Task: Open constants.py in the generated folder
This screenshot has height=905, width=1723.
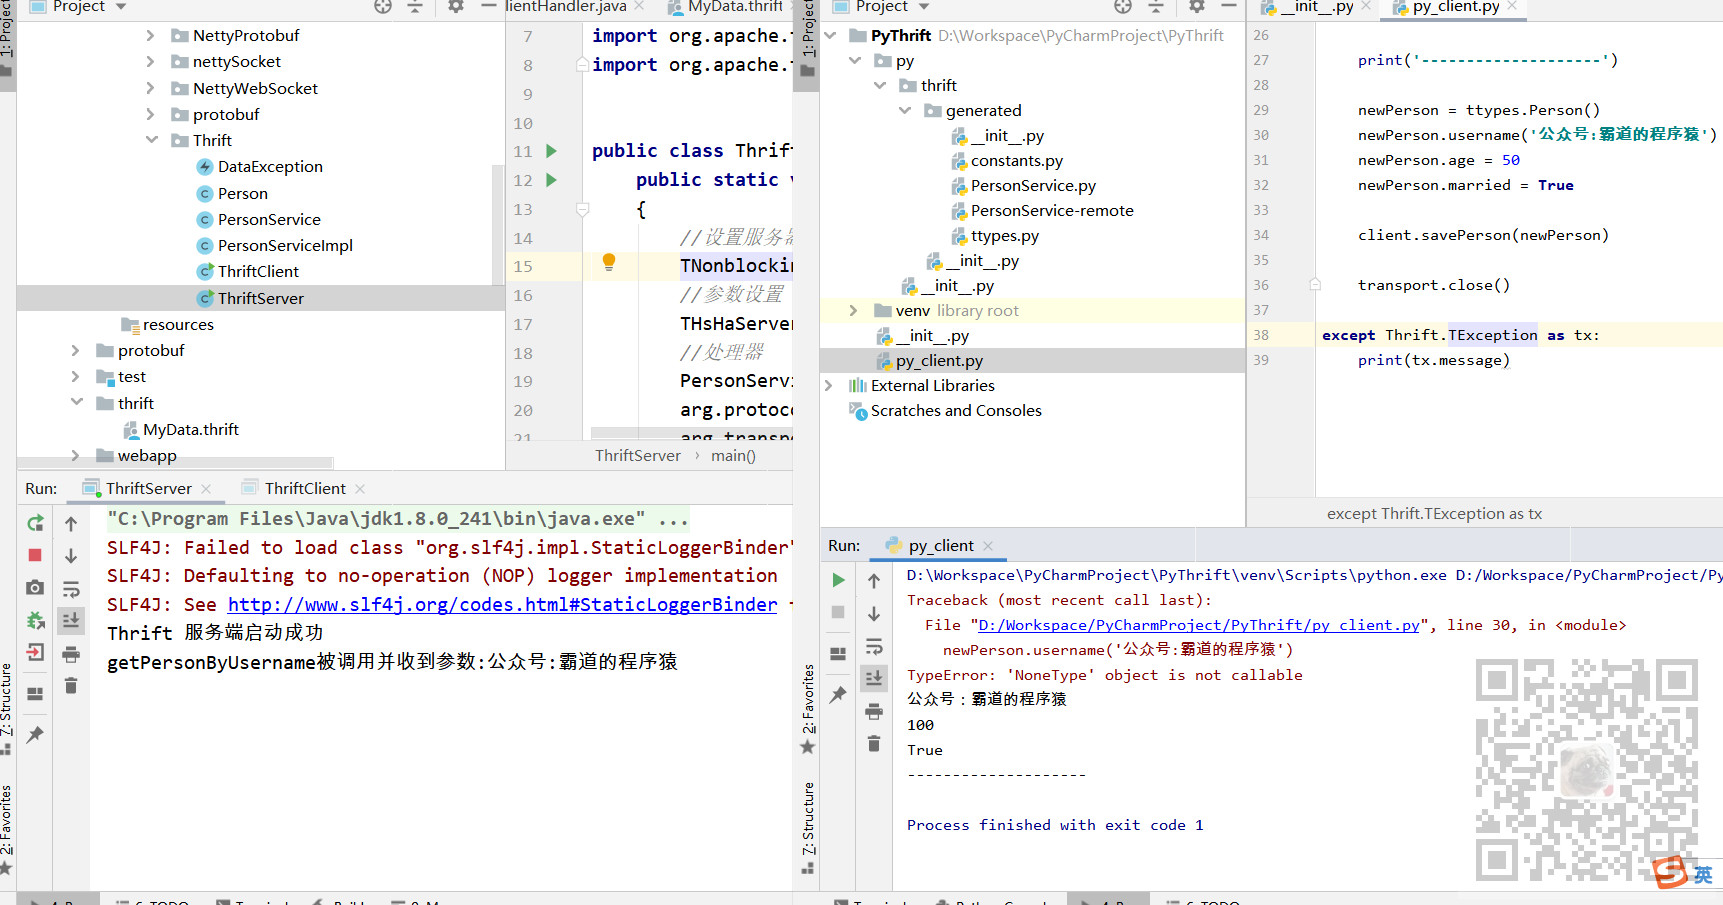Action: click(x=1016, y=160)
